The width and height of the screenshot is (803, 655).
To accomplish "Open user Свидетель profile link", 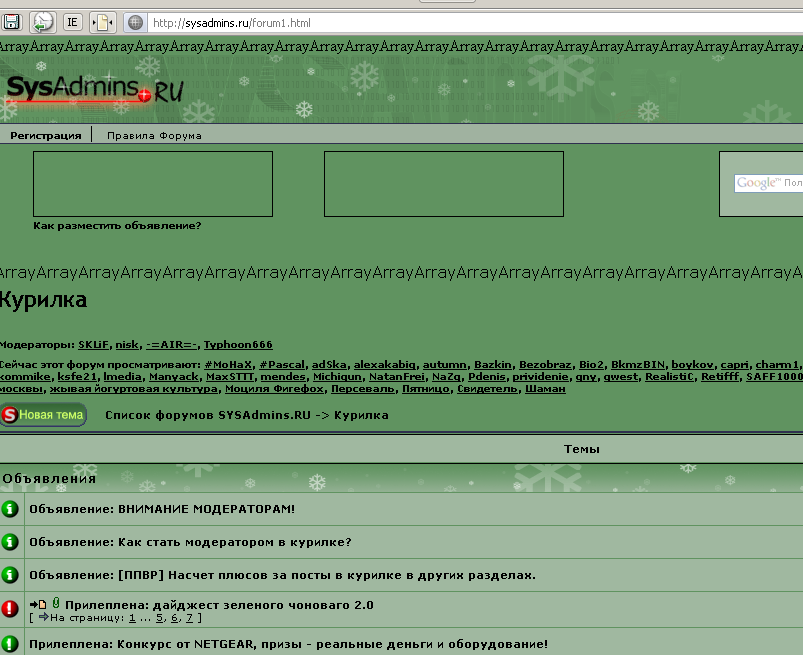I will pyautogui.click(x=487, y=389).
